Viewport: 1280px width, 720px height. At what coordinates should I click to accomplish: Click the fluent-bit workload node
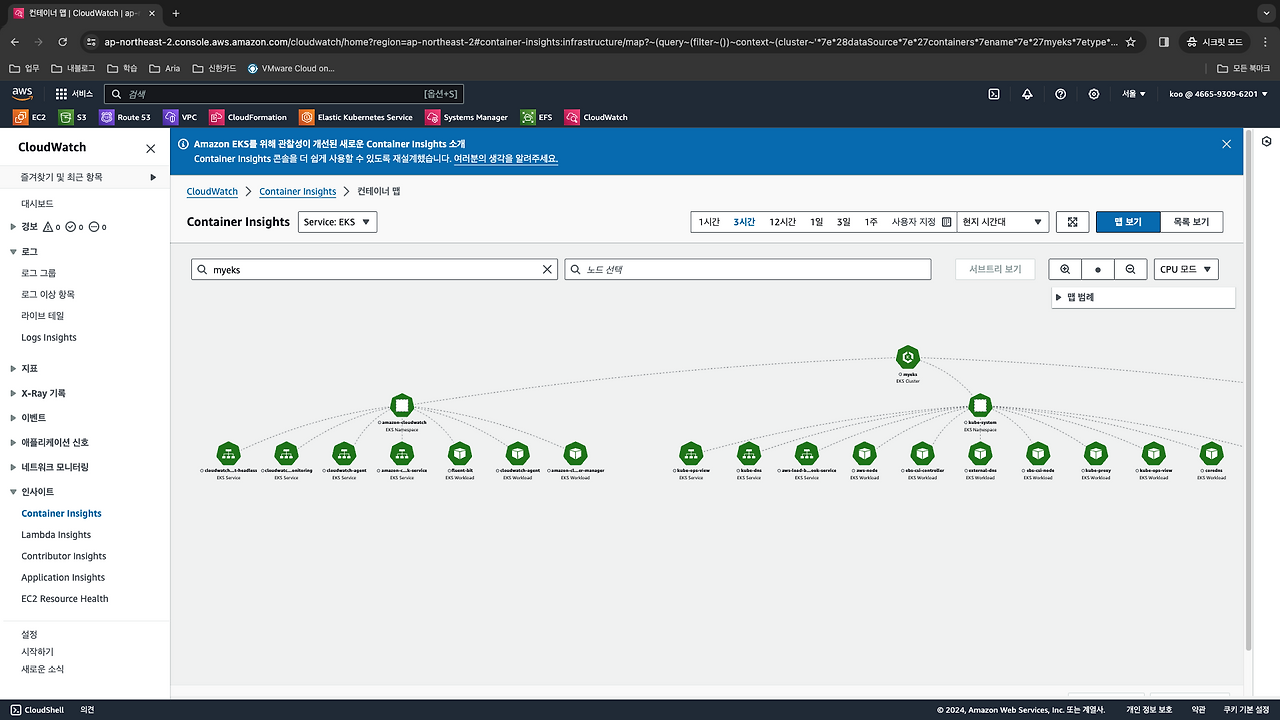tap(459, 453)
